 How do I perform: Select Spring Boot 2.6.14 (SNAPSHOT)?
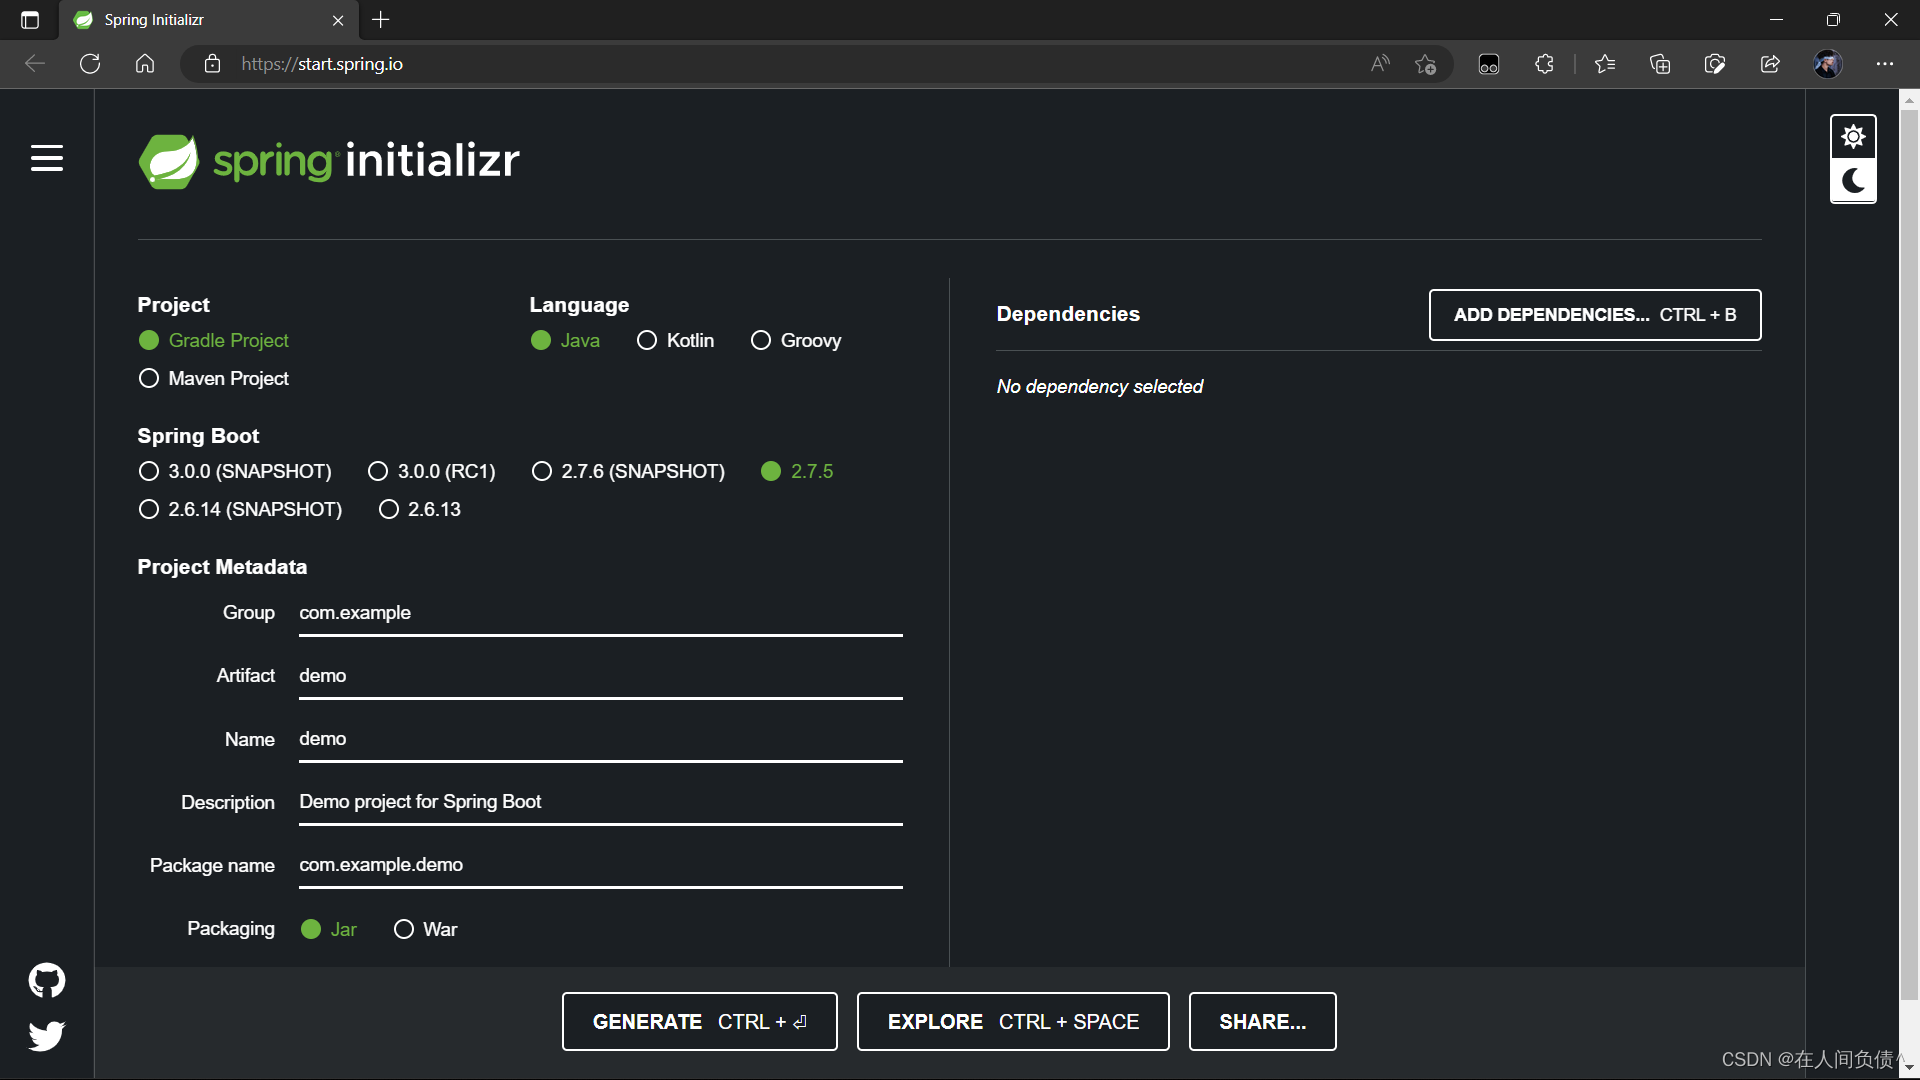coord(240,510)
